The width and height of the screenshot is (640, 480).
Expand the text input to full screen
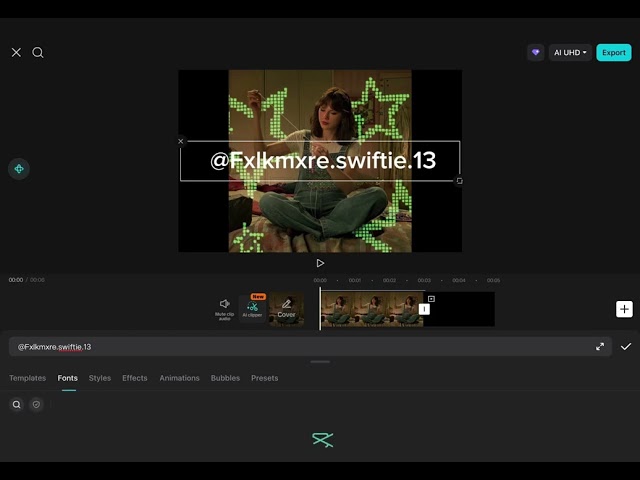coord(600,347)
